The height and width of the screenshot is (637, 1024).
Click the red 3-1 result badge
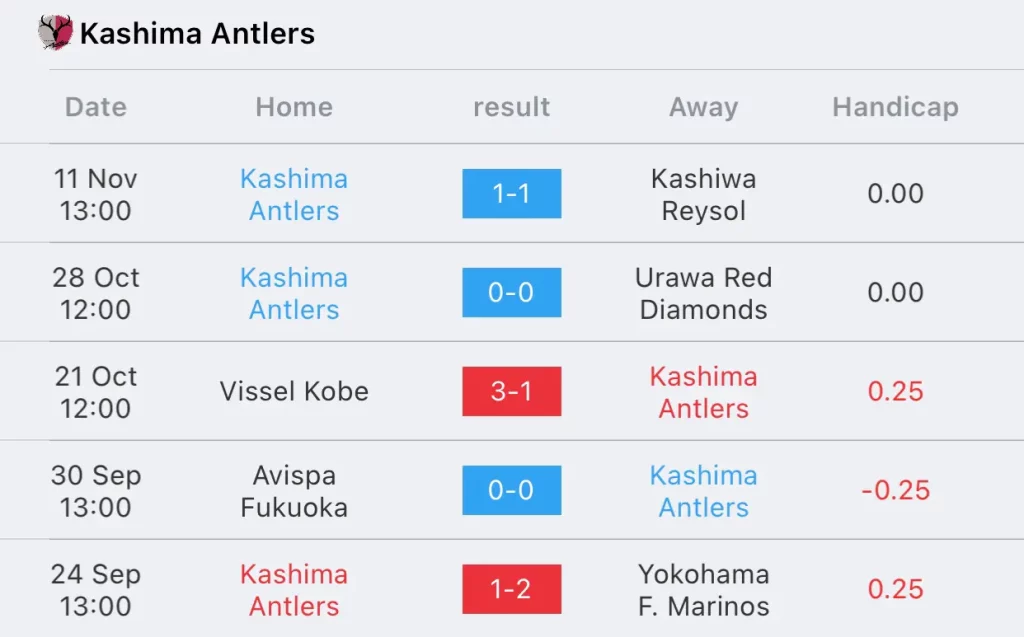click(x=511, y=391)
